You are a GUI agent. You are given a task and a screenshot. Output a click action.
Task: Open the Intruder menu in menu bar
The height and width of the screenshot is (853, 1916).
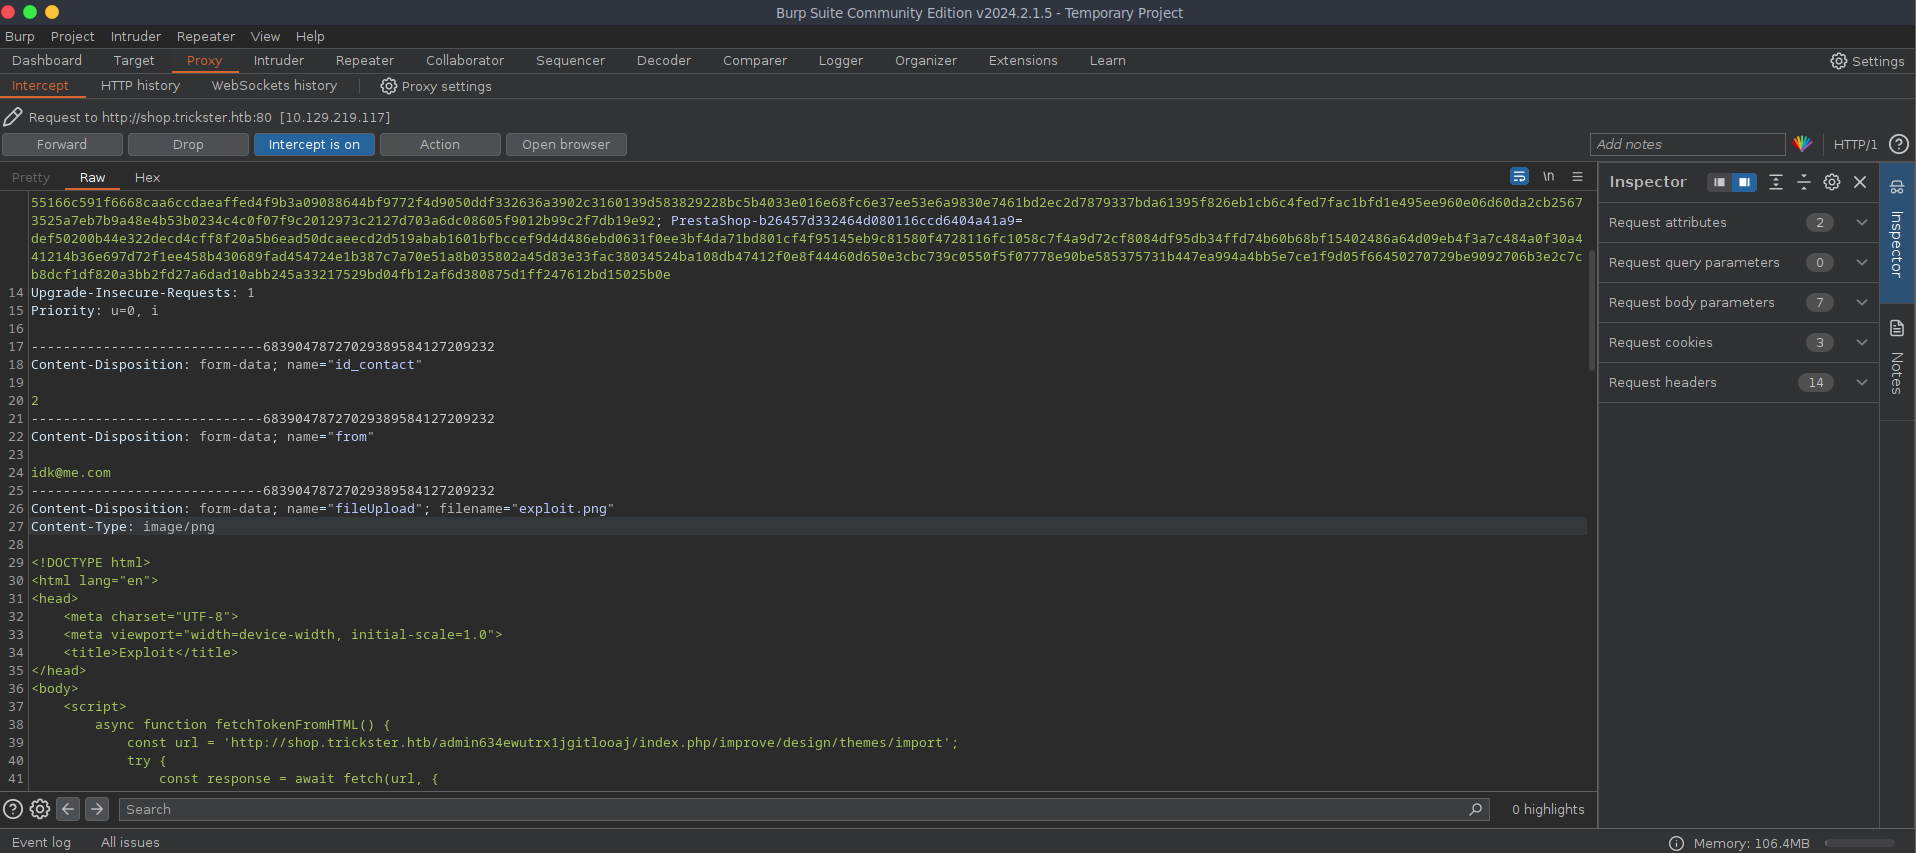[136, 36]
